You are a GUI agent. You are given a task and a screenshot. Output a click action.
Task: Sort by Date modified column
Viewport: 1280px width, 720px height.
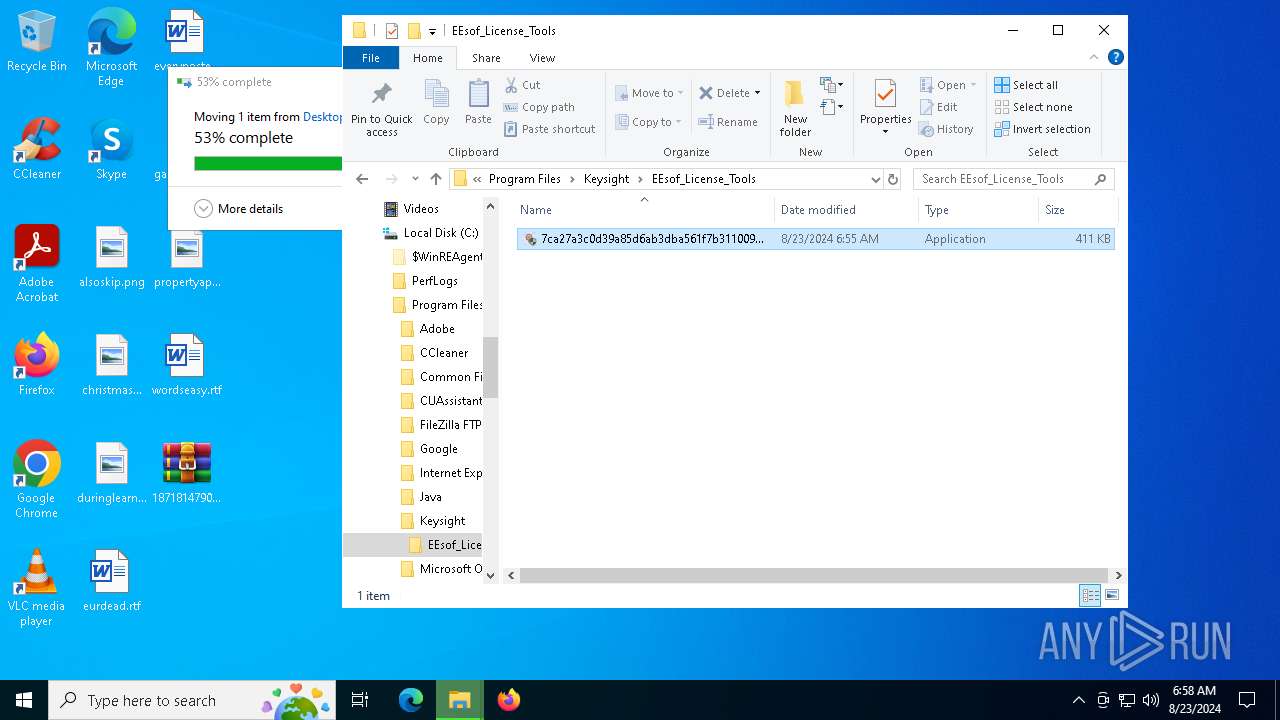pyautogui.click(x=846, y=210)
